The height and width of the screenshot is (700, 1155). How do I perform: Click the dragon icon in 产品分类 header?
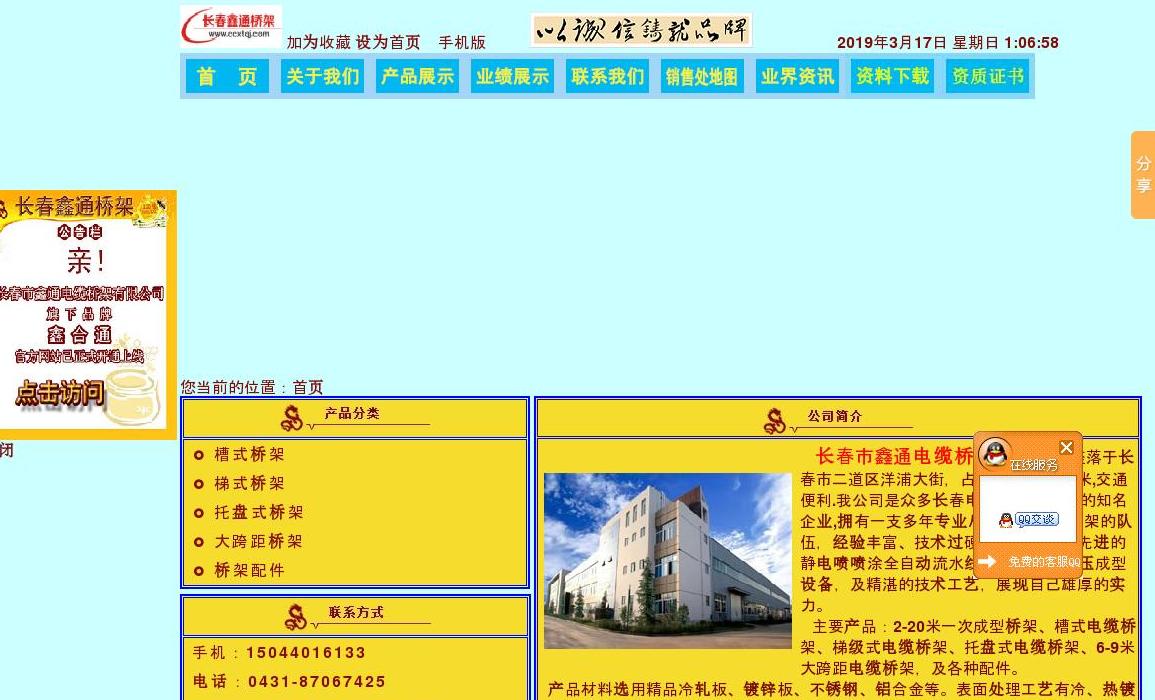click(x=292, y=418)
